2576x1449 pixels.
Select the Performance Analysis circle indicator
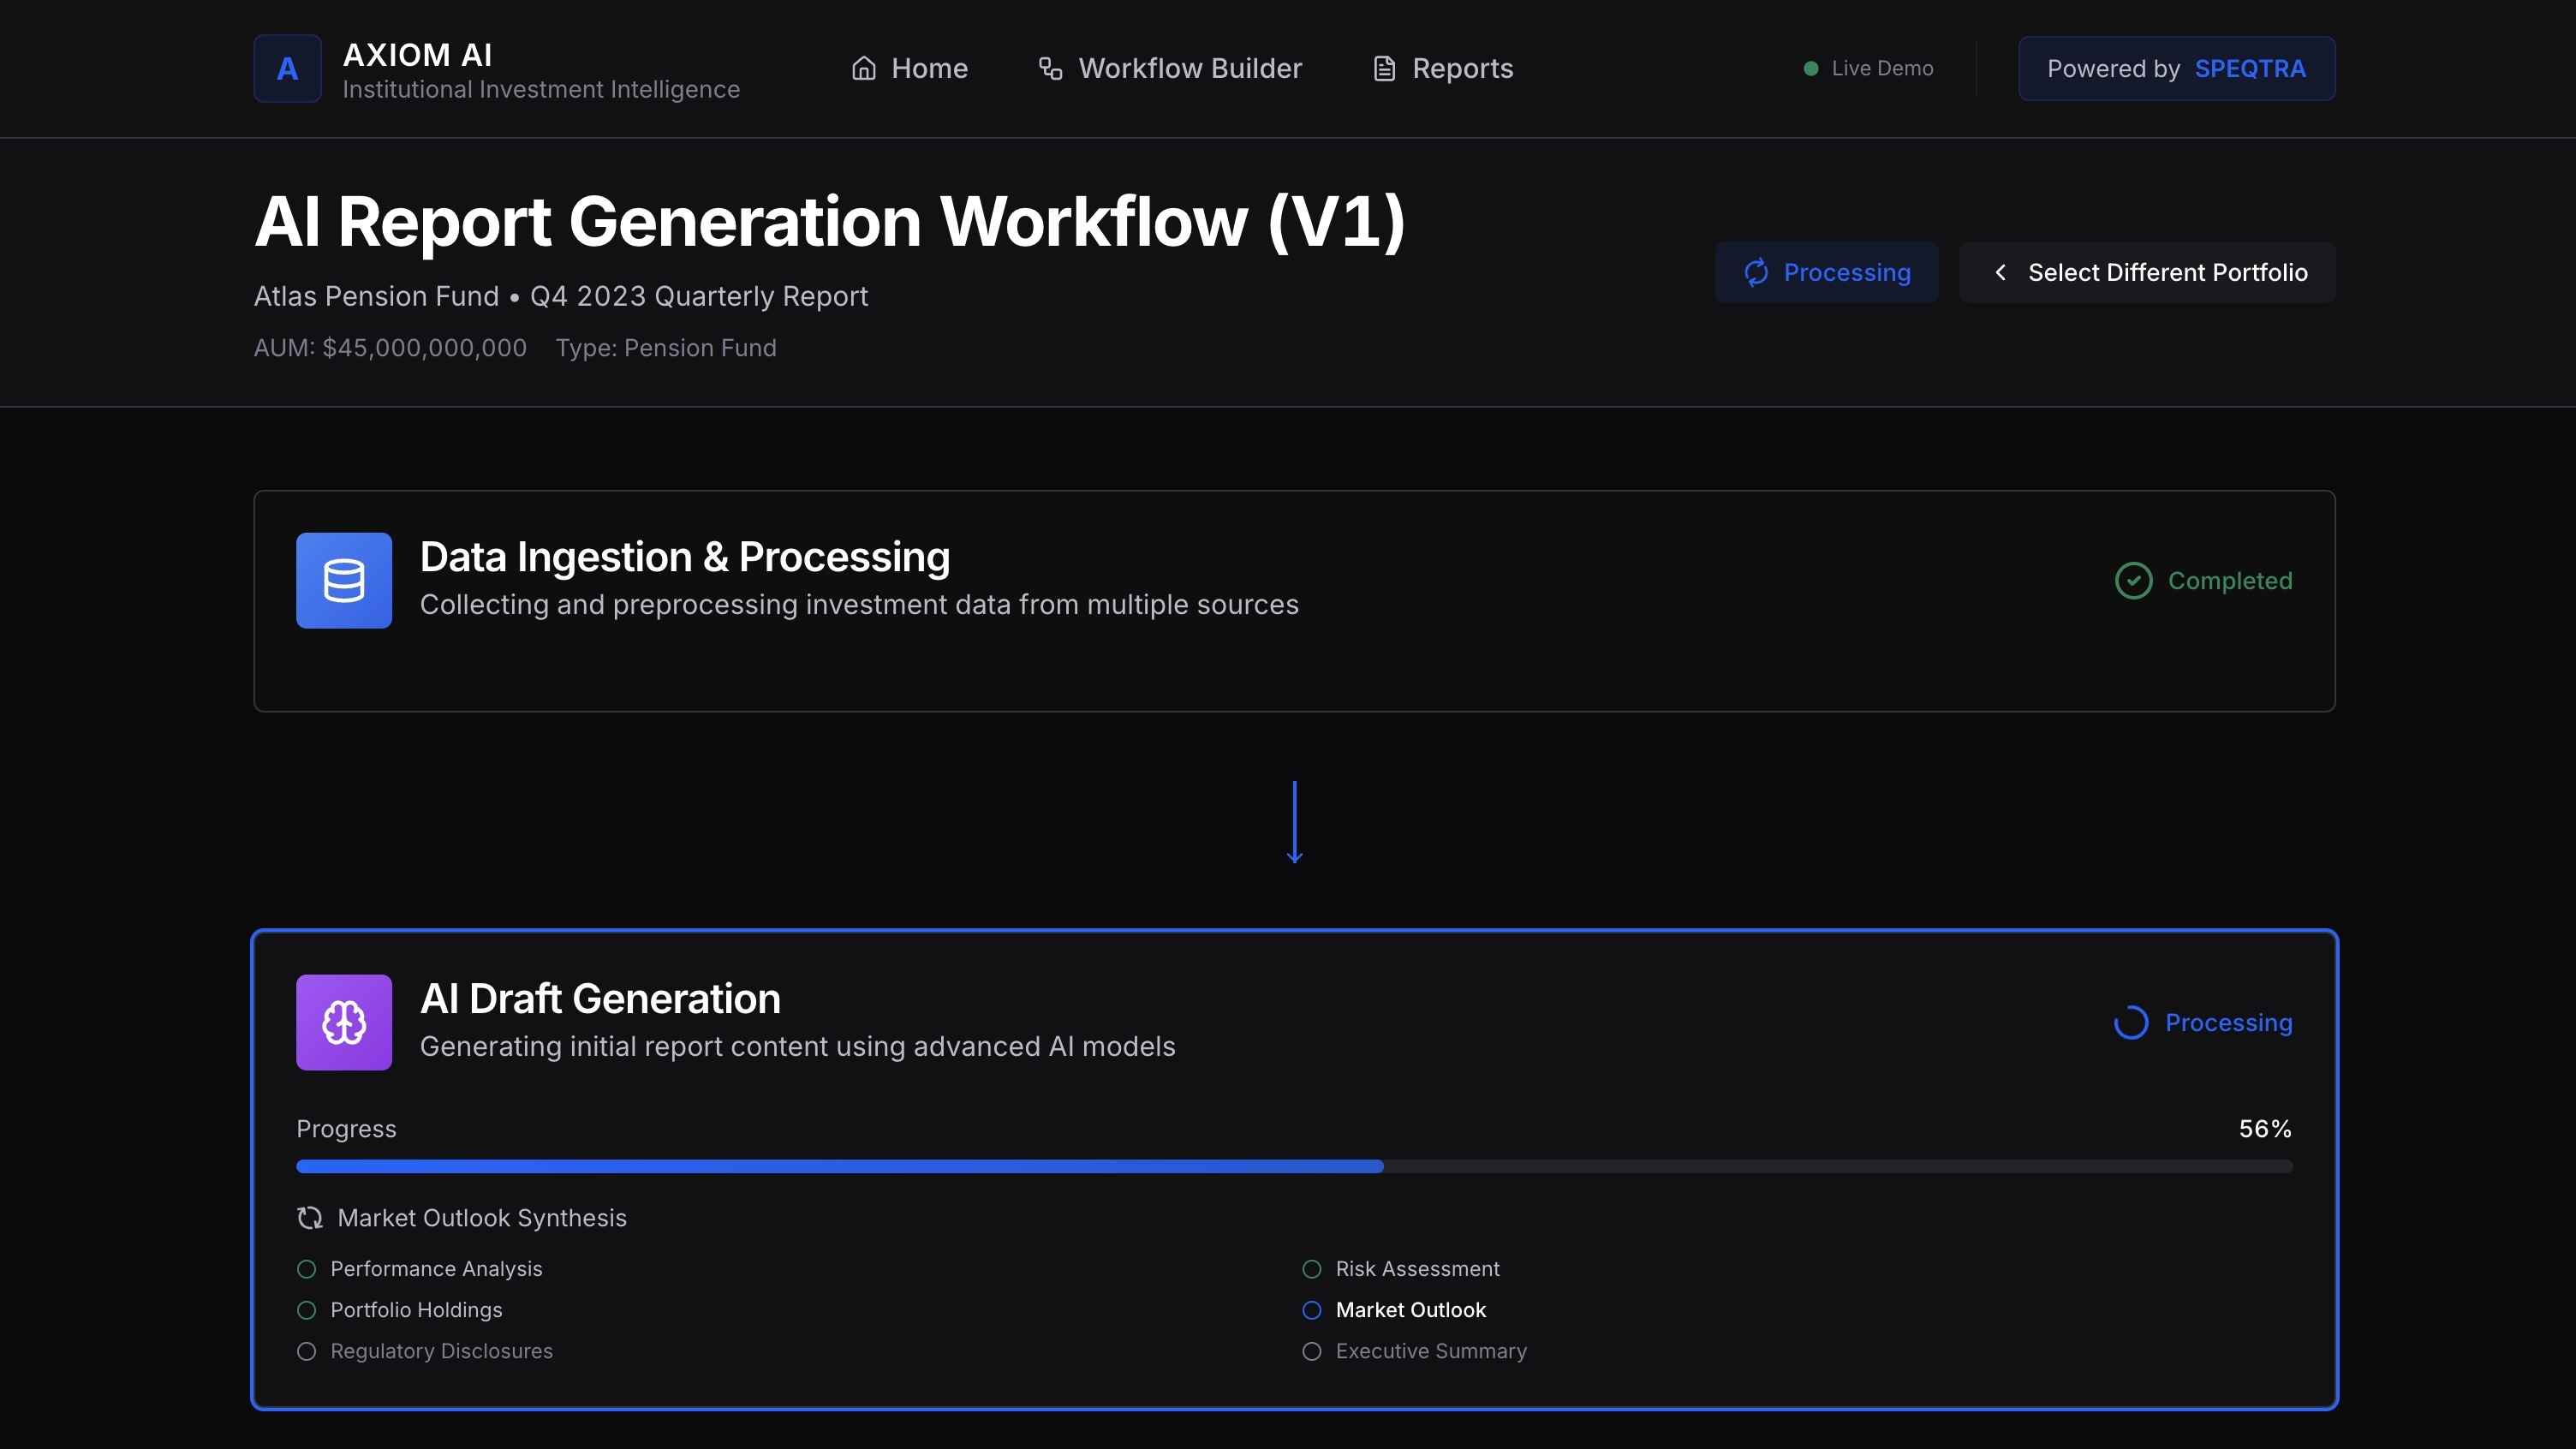coord(307,1268)
